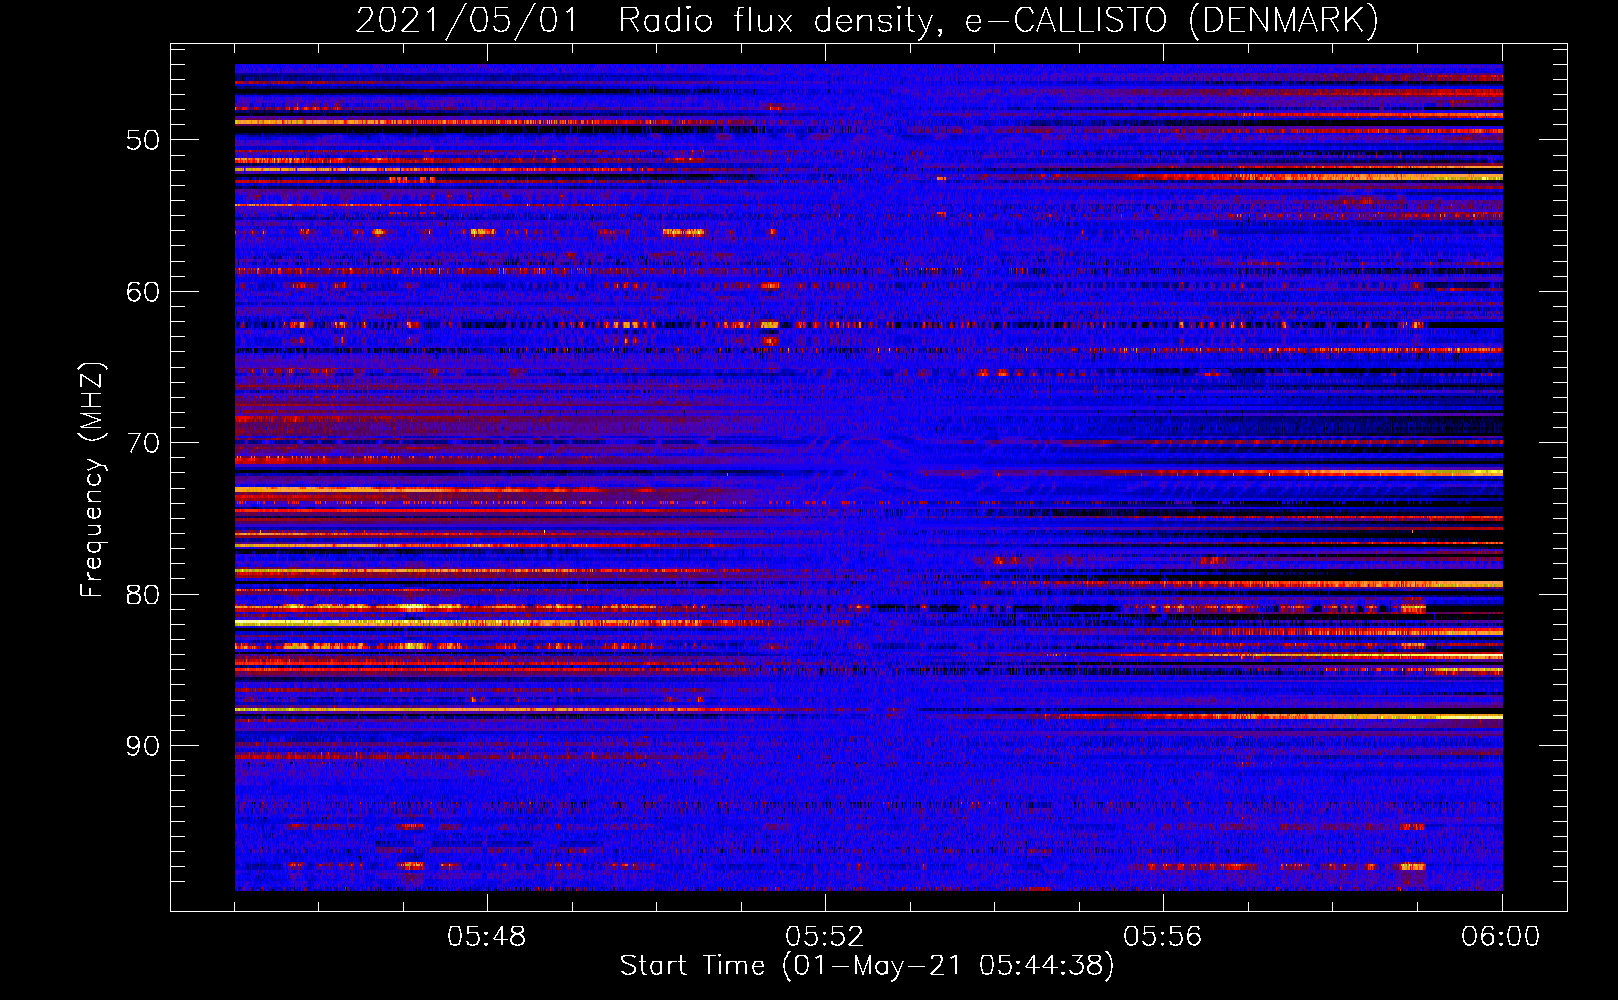Click the 05:56 time tick label
Screen dimensions: 1618x1000
pos(1163,937)
